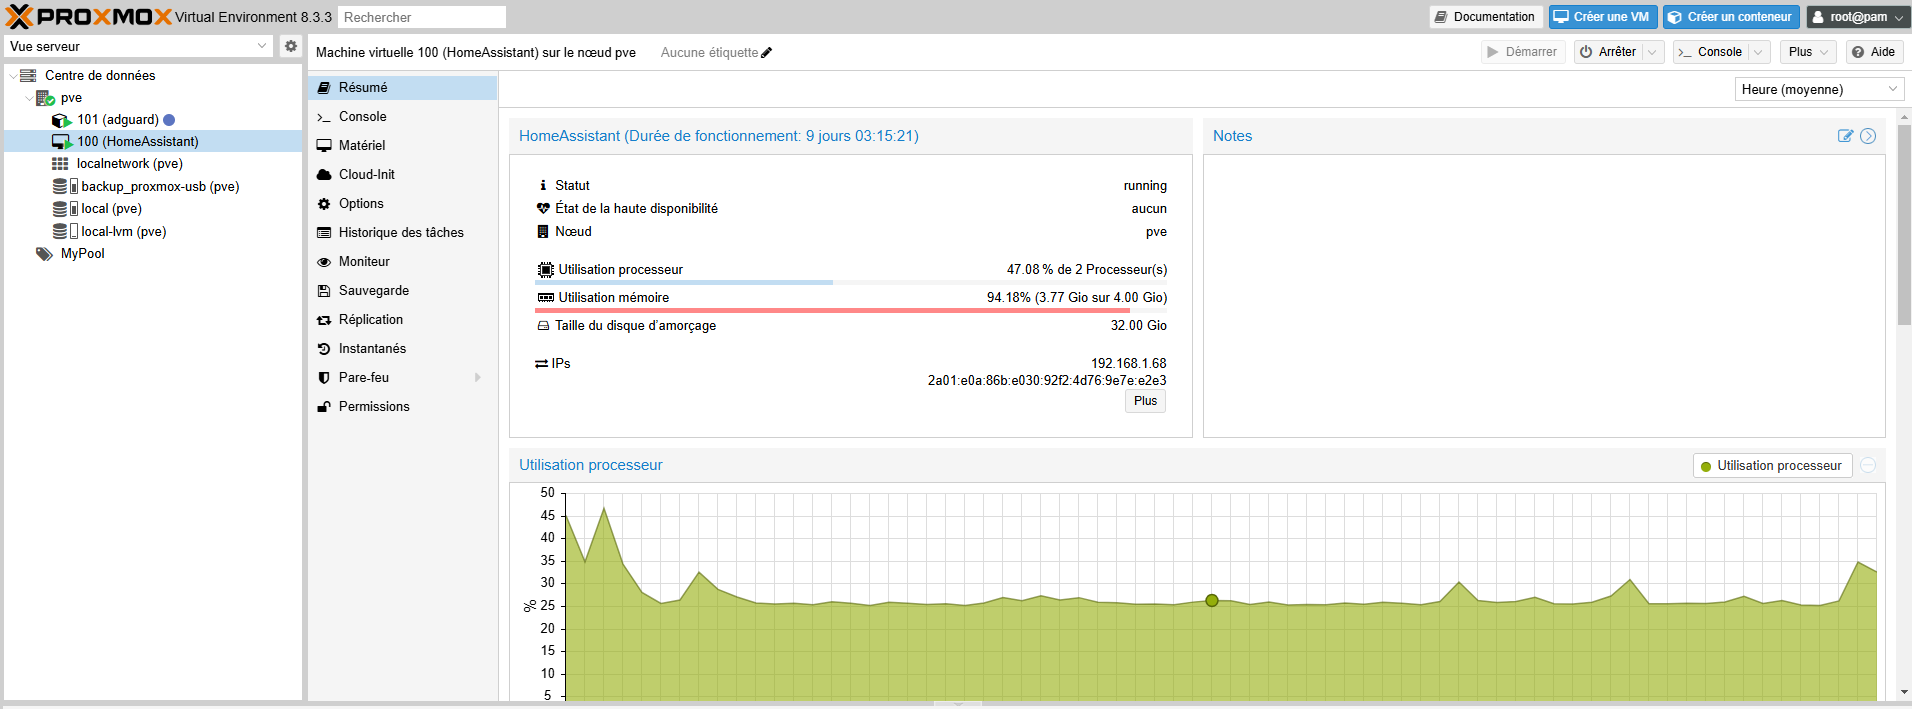Image resolution: width=1912 pixels, height=709 pixels.
Task: Click the highlighted chart data point
Action: (x=1212, y=601)
